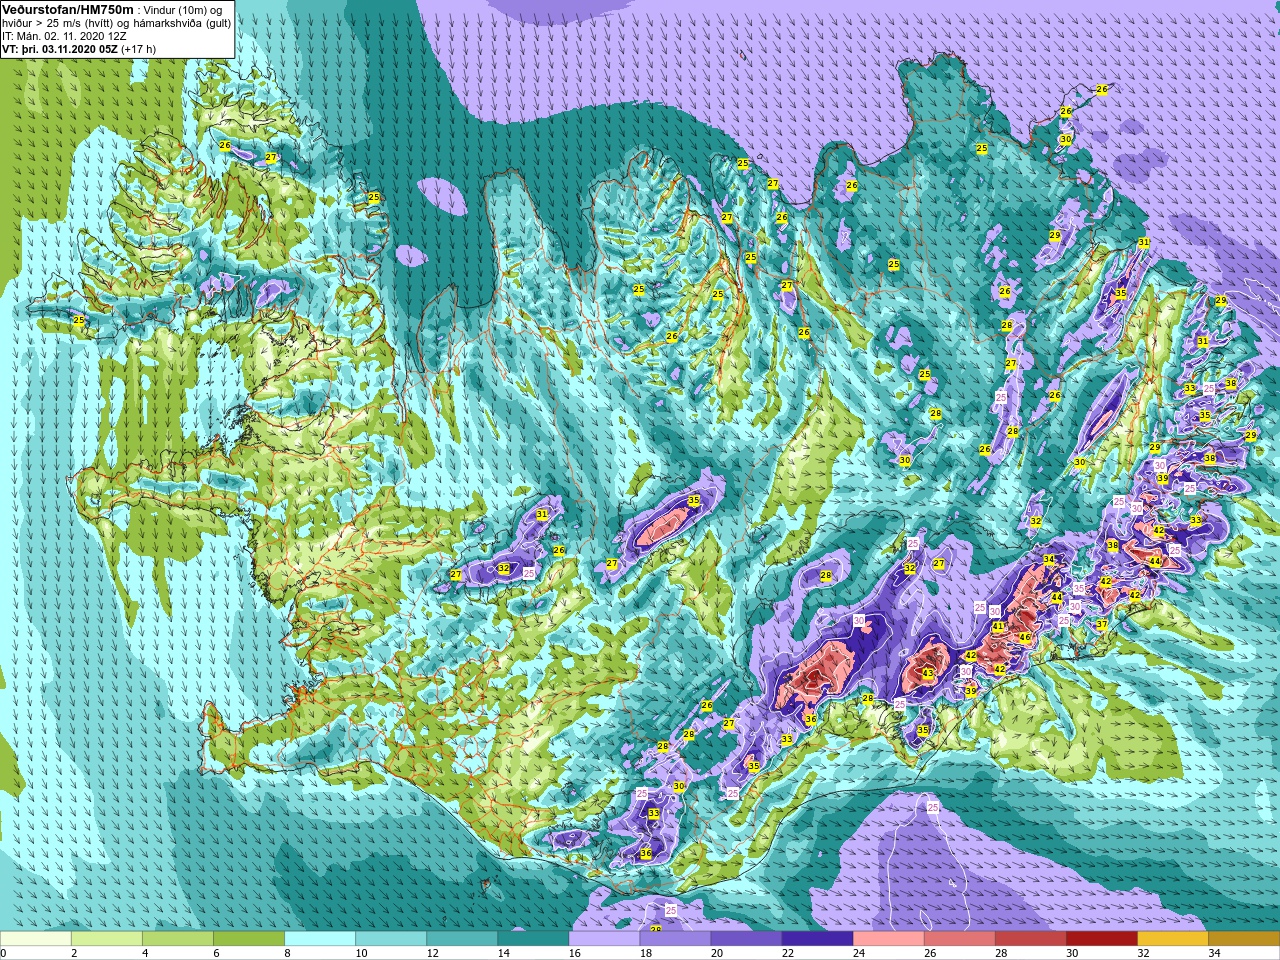Click the yellow gust label 37 on the map
Viewport: 1280px width, 960px height.
pyautogui.click(x=1102, y=625)
